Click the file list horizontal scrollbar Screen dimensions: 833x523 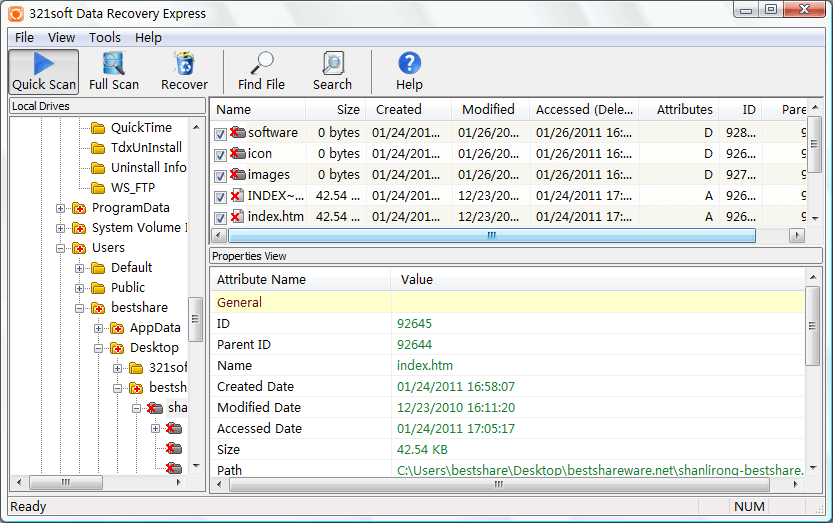[491, 236]
